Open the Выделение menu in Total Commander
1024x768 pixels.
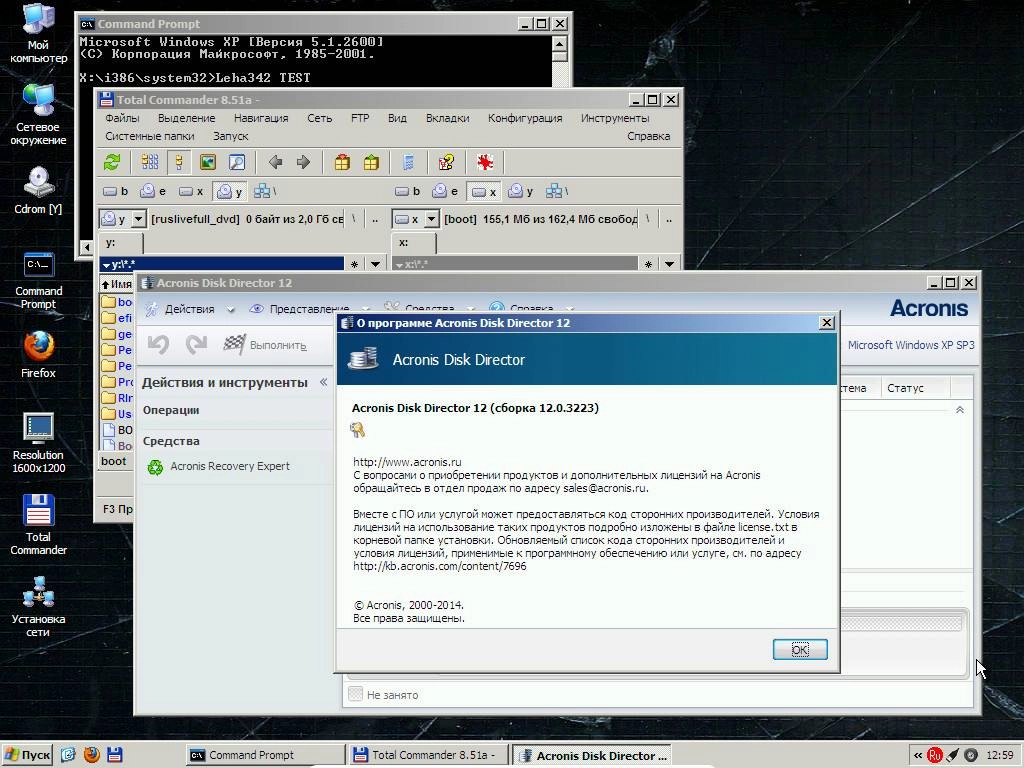point(186,118)
